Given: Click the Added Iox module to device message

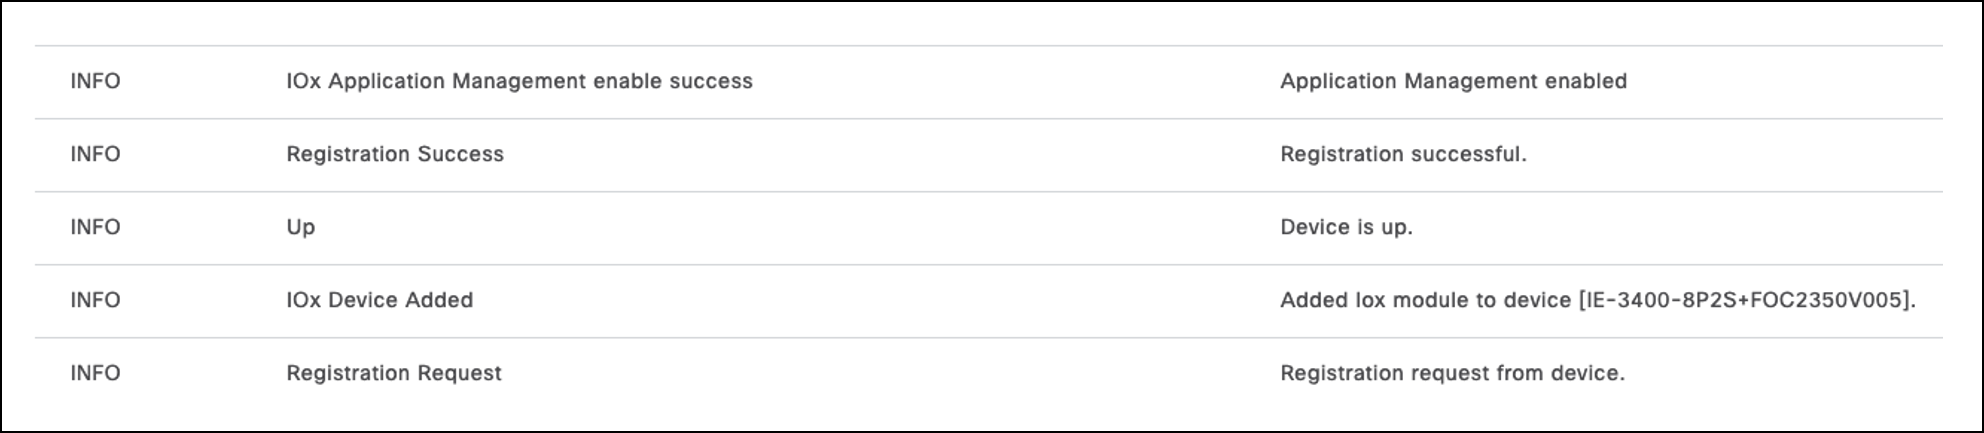Looking at the screenshot, I should [x=1425, y=300].
